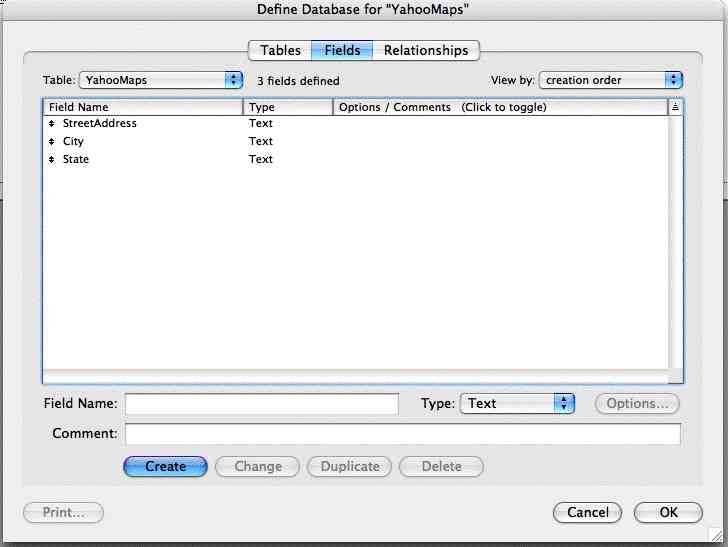728x547 pixels.
Task: Sort by the Field Name column header
Action: click(142, 107)
